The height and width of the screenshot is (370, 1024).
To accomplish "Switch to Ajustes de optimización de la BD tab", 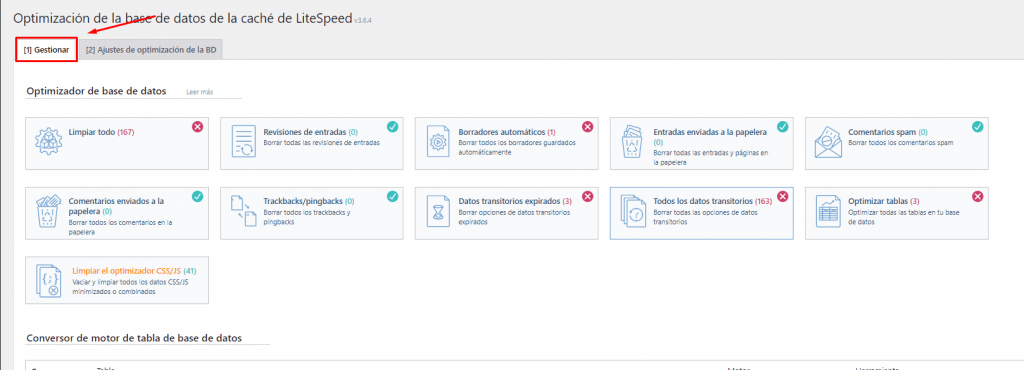I will [151, 50].
